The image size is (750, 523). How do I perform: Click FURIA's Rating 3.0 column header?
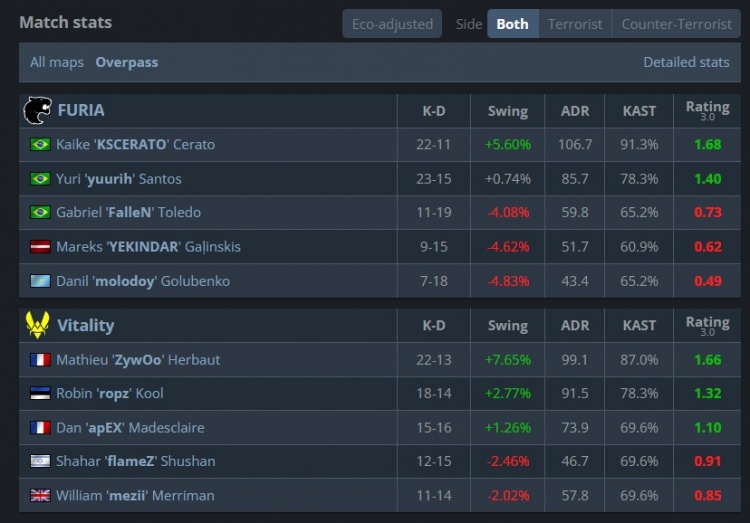coord(707,110)
